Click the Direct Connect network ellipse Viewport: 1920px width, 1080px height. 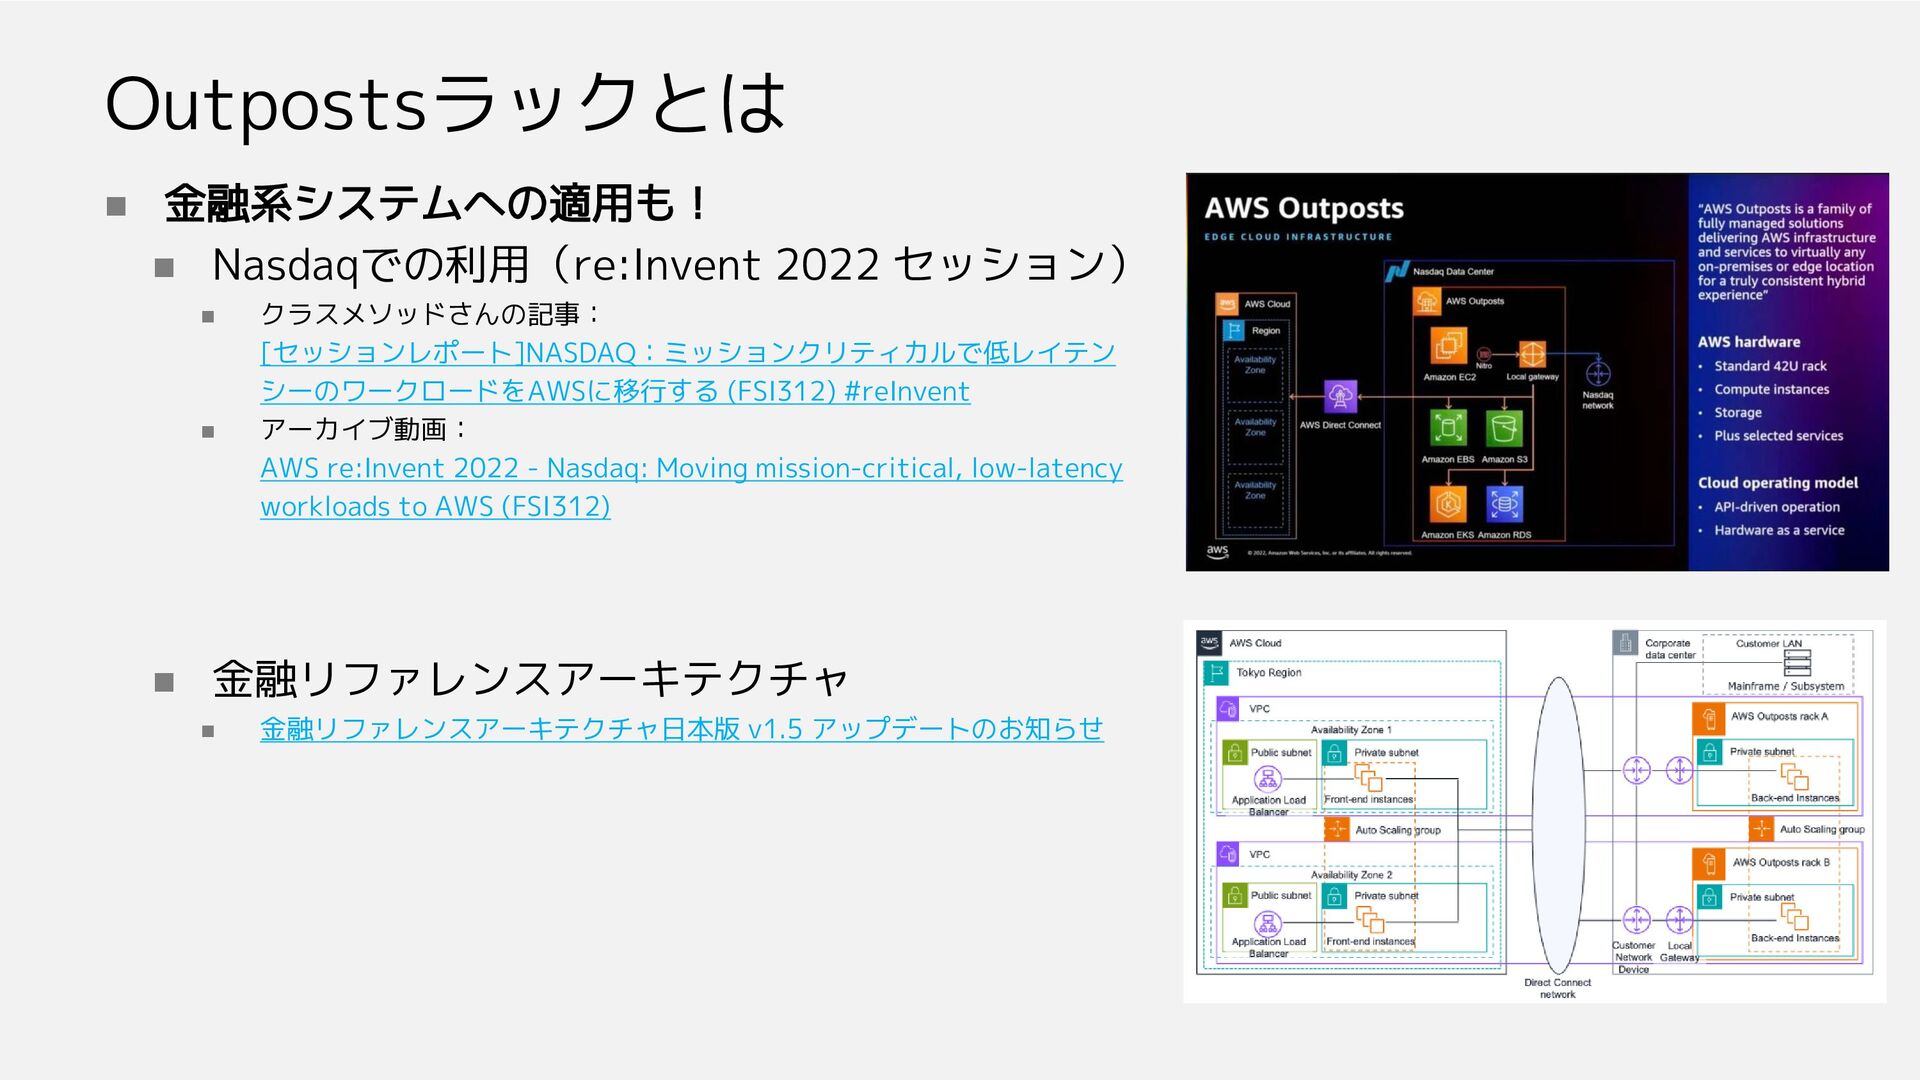click(x=1557, y=826)
